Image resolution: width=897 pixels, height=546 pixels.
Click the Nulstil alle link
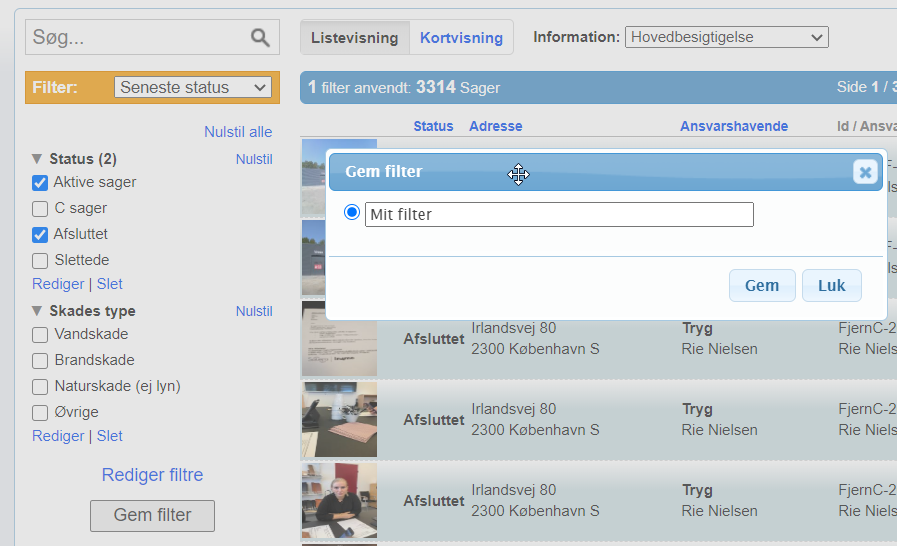238,132
